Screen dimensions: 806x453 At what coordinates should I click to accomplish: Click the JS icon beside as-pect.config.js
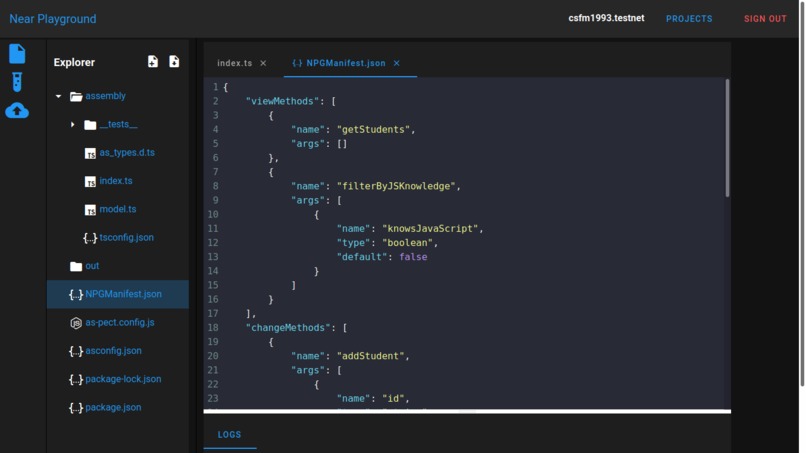76,323
